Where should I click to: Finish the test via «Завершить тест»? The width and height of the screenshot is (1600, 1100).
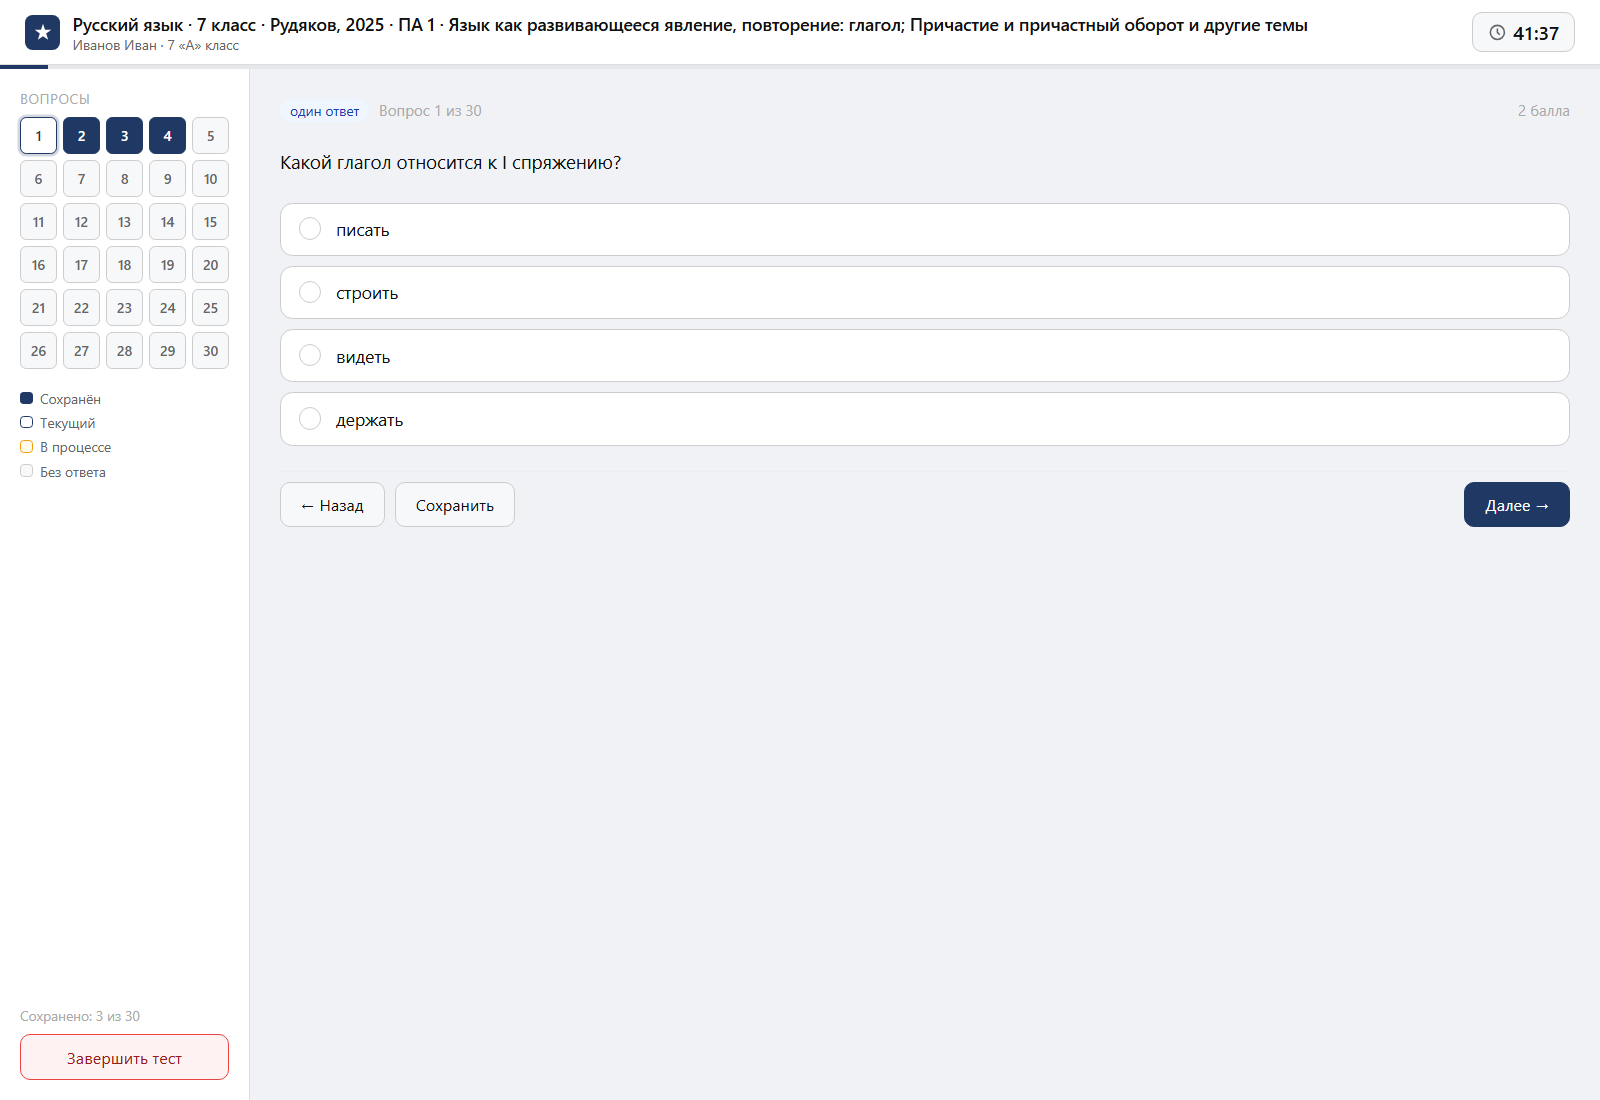[124, 1057]
